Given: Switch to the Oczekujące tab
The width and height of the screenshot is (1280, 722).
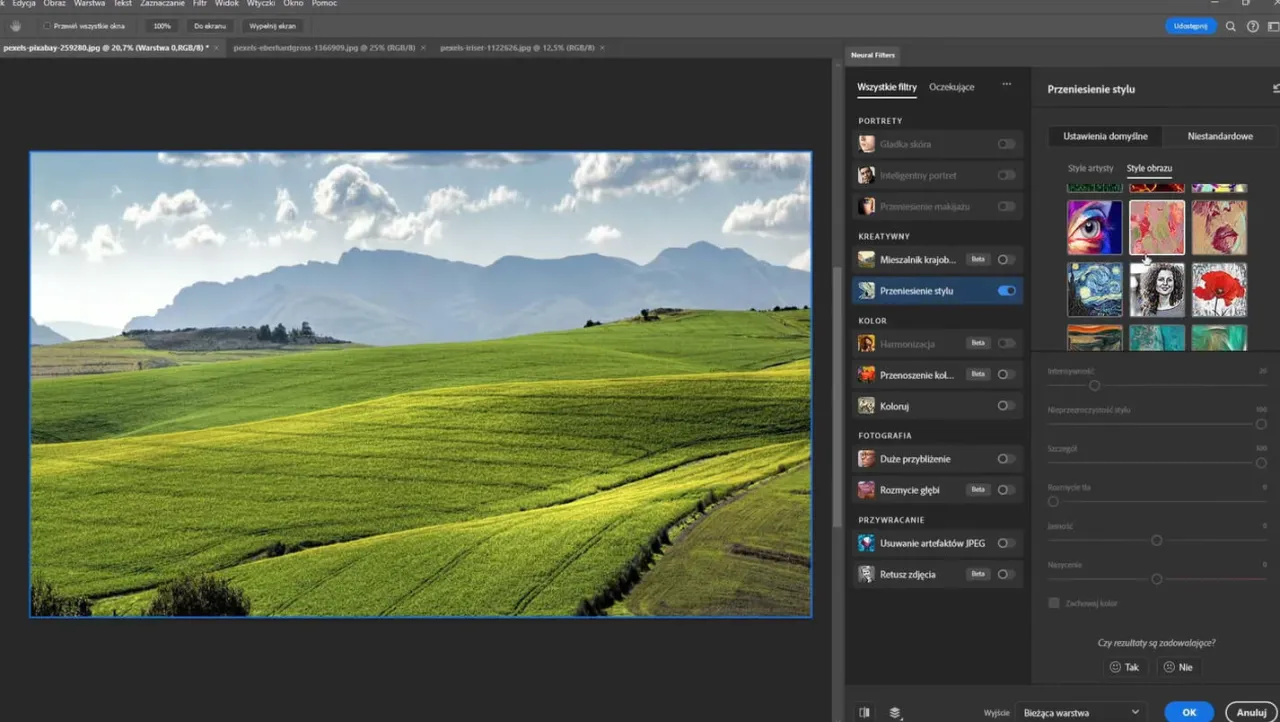Looking at the screenshot, I should point(951,87).
